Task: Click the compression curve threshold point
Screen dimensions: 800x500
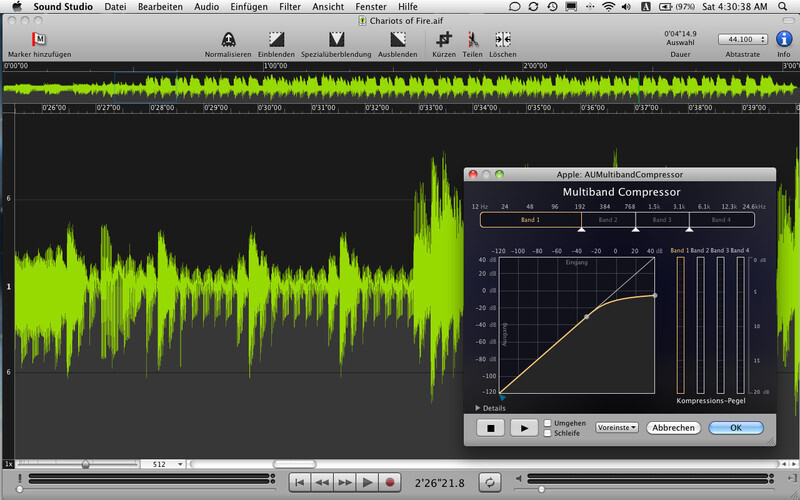Action: 587,317
